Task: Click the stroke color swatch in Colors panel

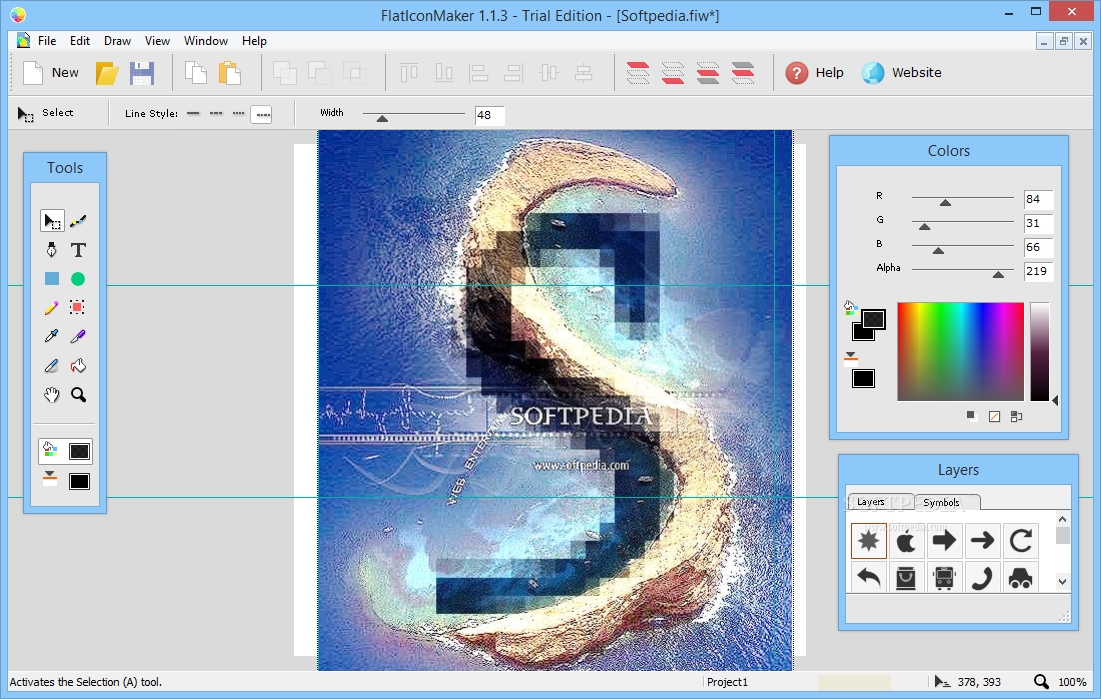Action: (863, 379)
